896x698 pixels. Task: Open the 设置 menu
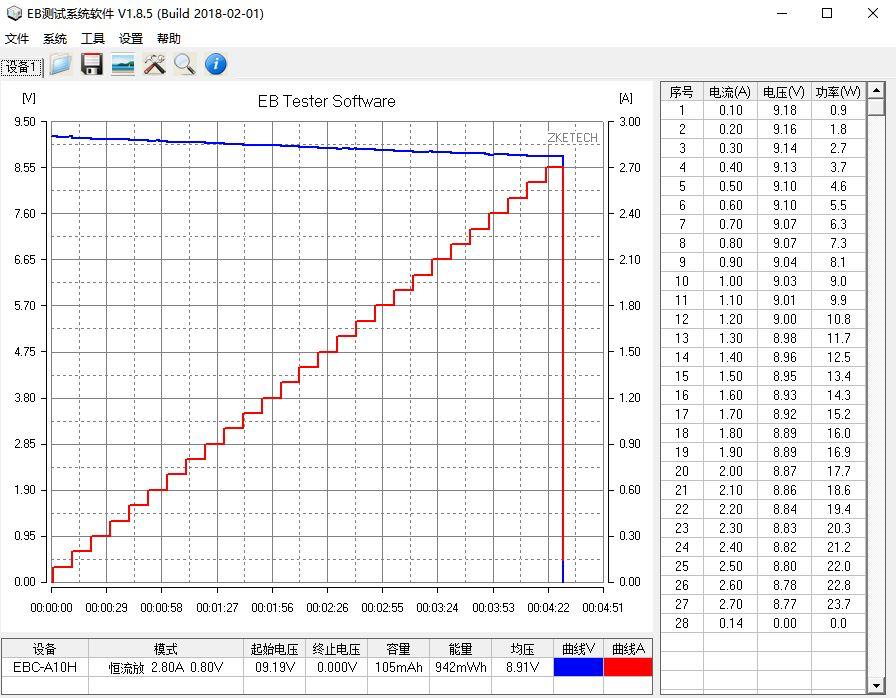pyautogui.click(x=131, y=39)
